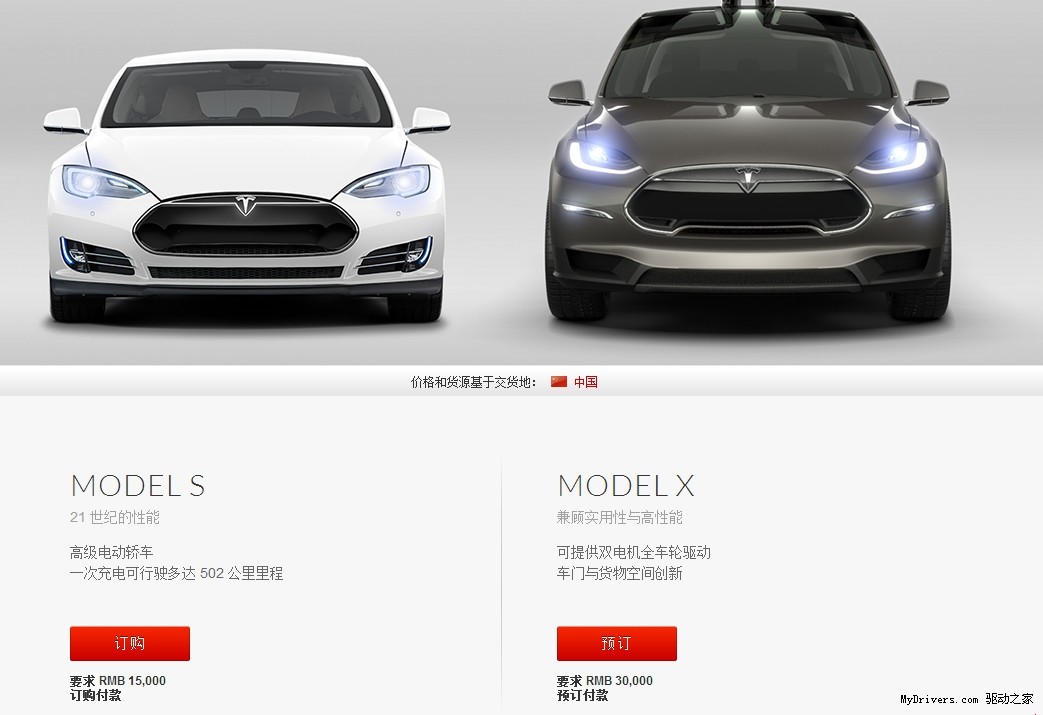Select the China flag icon
The width and height of the screenshot is (1043, 715).
coord(559,382)
